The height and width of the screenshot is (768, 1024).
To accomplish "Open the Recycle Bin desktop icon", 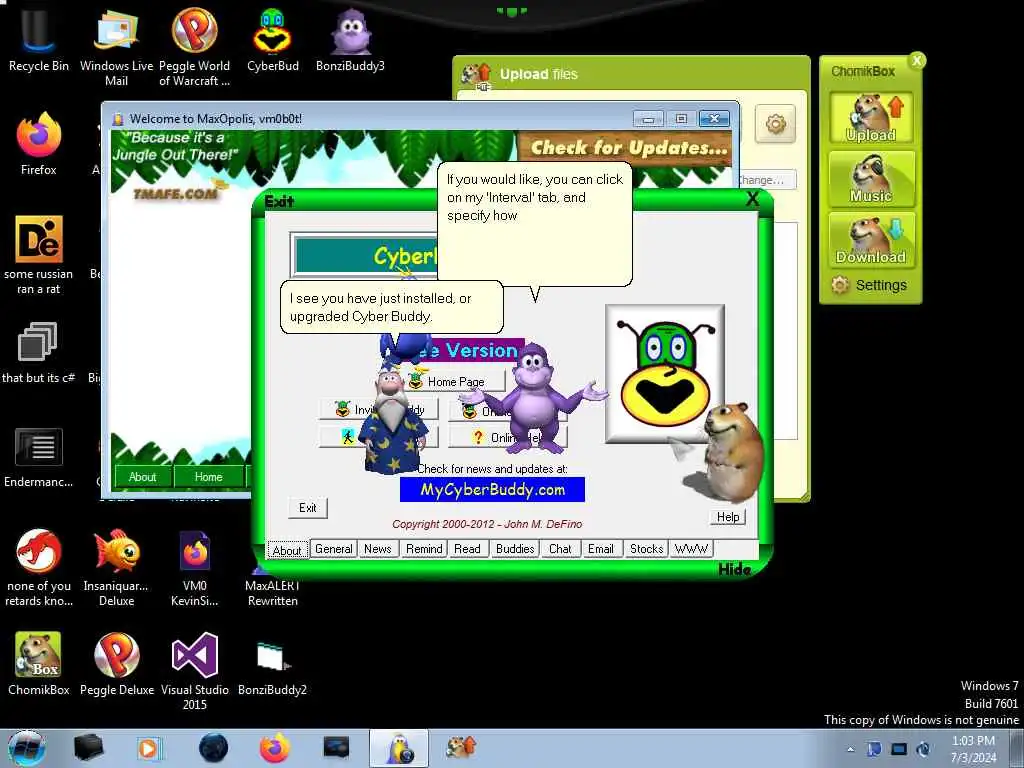I will coord(38,40).
